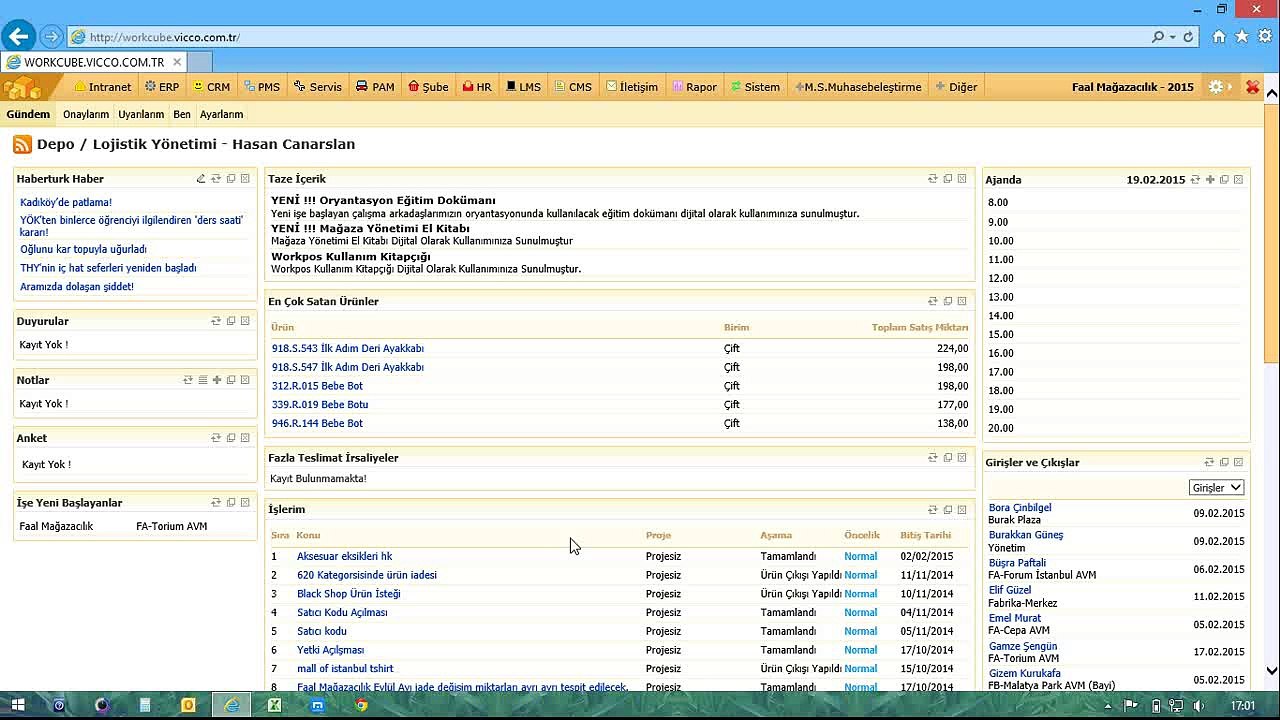The image size is (1280, 720).
Task: Open the ERP menu
Action: (x=162, y=87)
